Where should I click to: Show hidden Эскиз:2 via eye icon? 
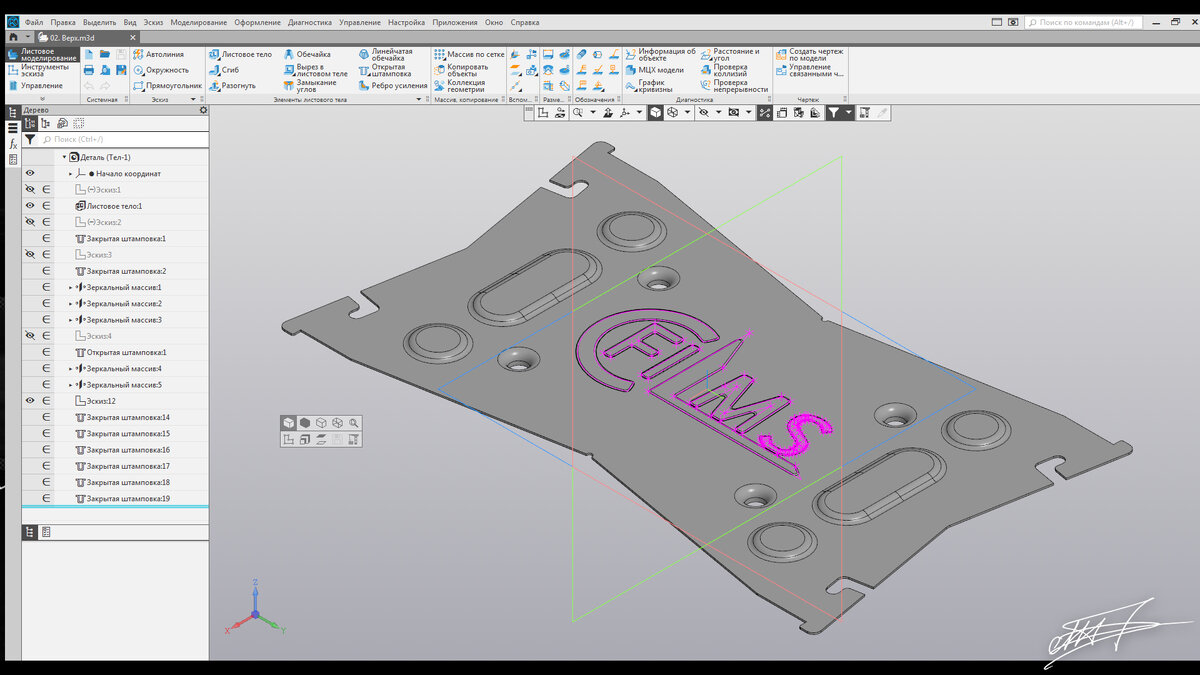[30, 222]
